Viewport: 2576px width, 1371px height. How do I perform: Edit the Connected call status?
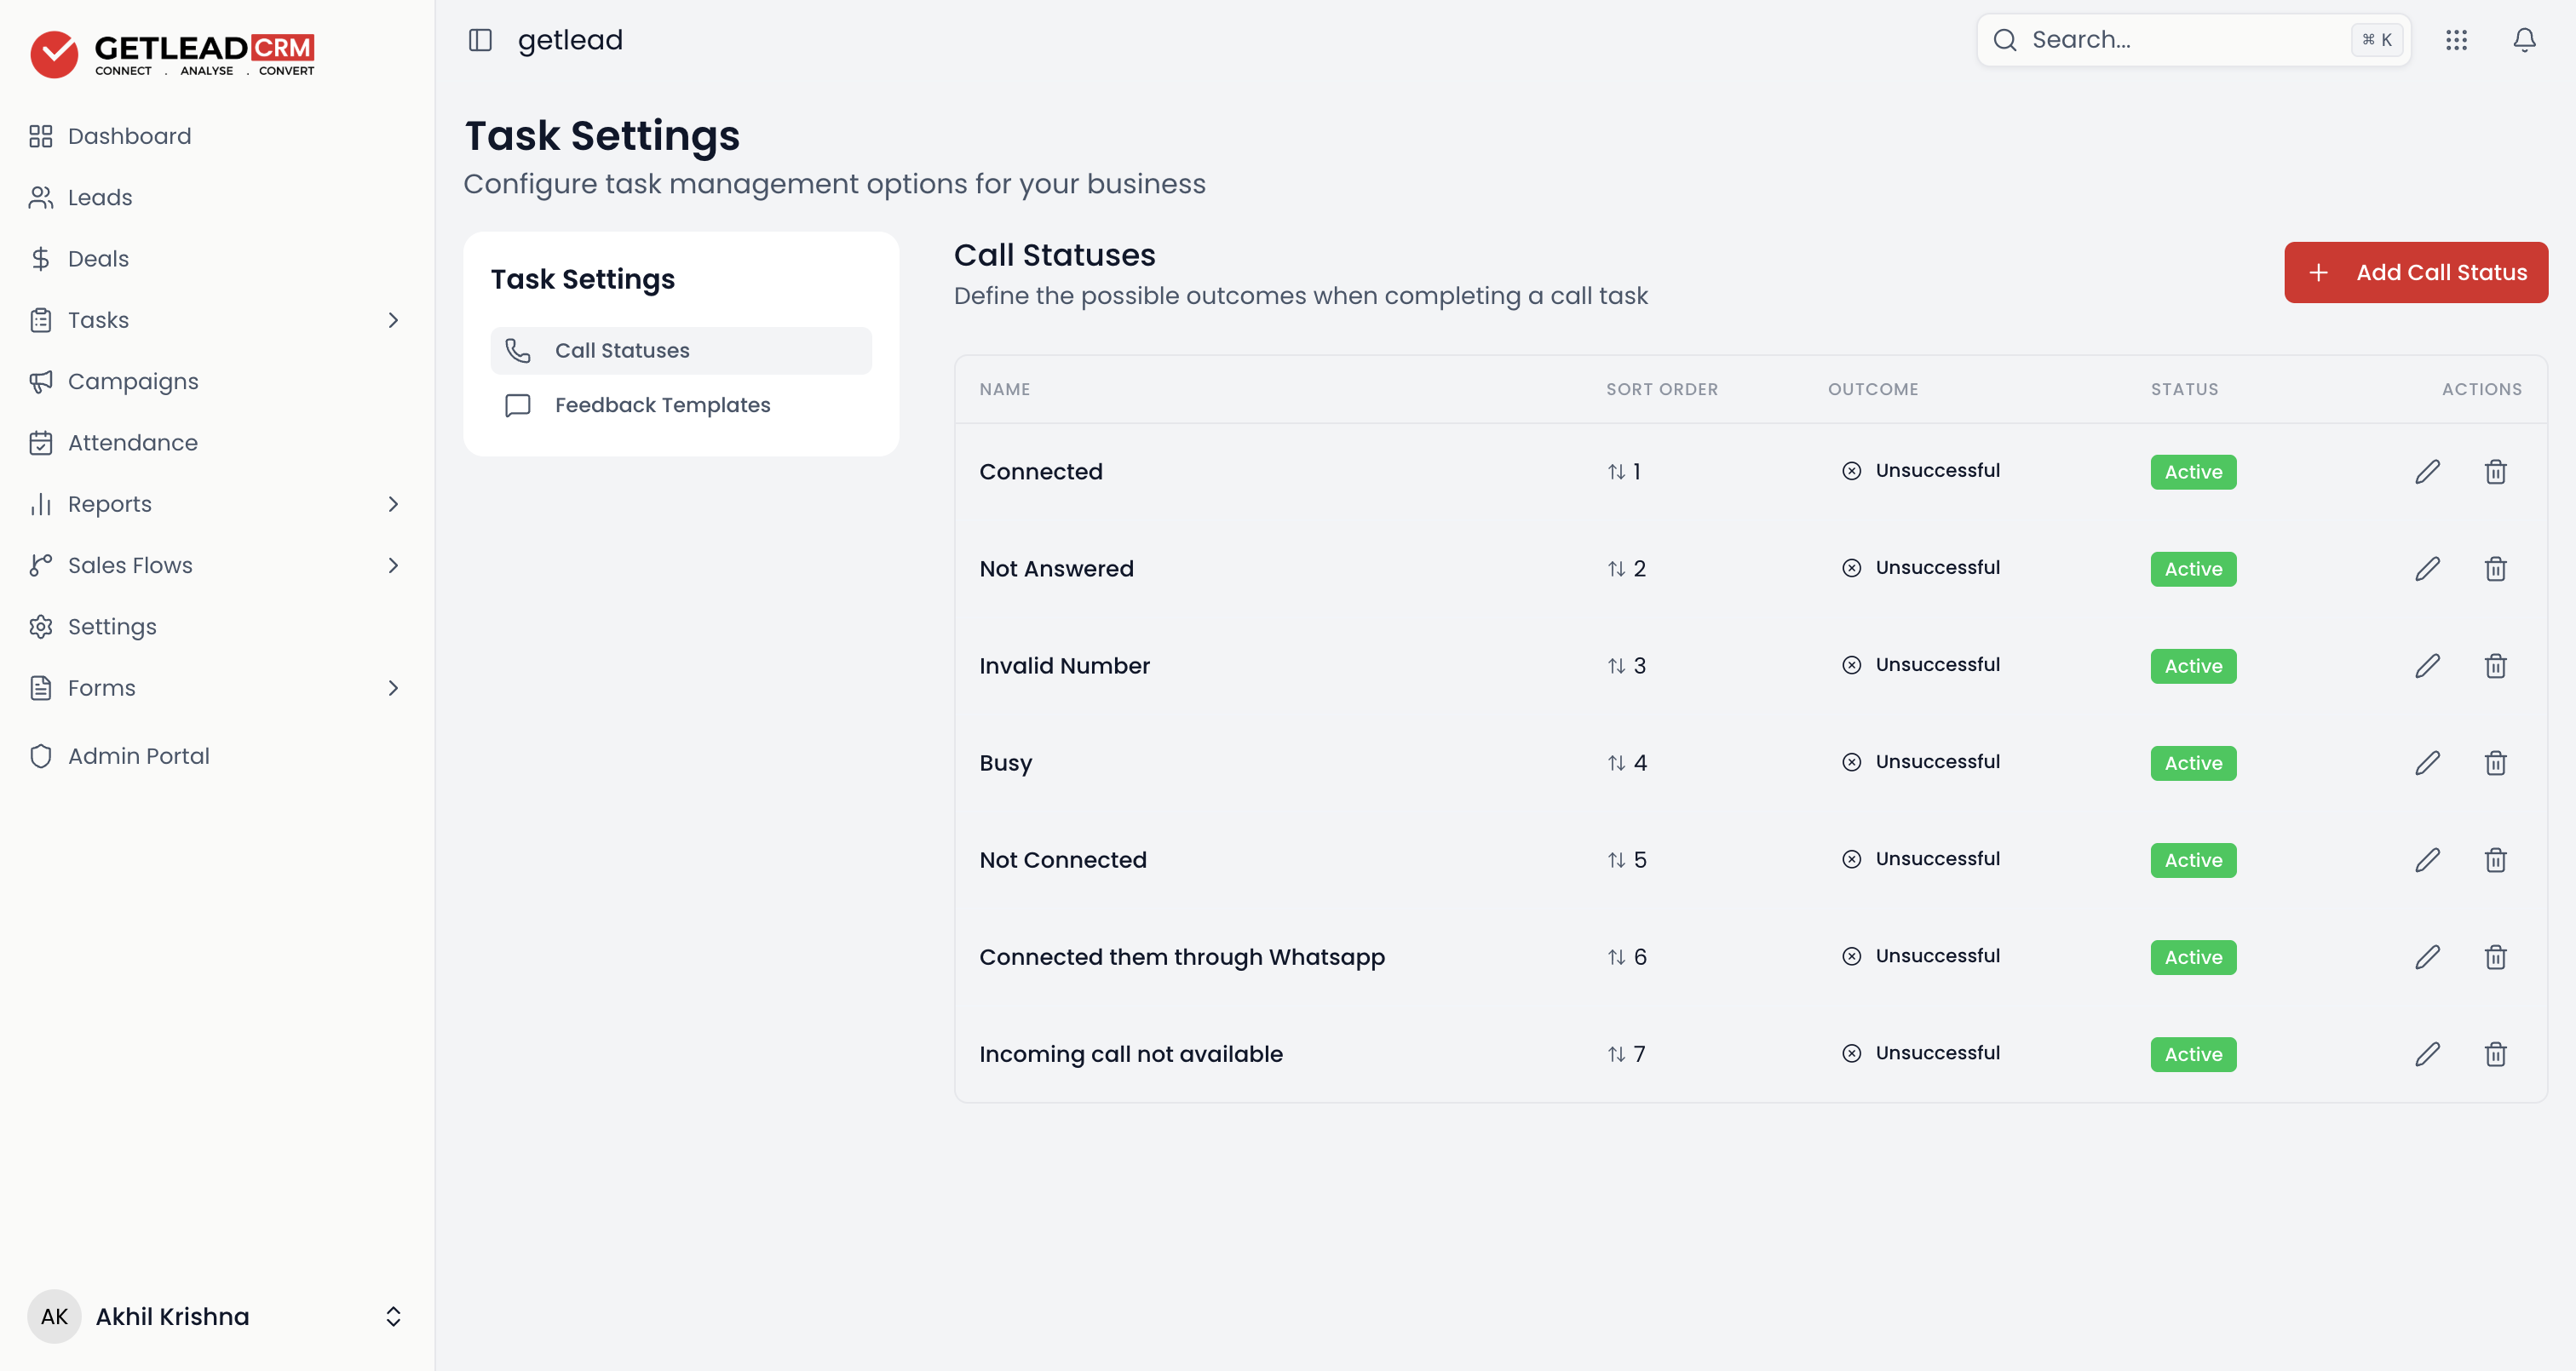(x=2427, y=471)
